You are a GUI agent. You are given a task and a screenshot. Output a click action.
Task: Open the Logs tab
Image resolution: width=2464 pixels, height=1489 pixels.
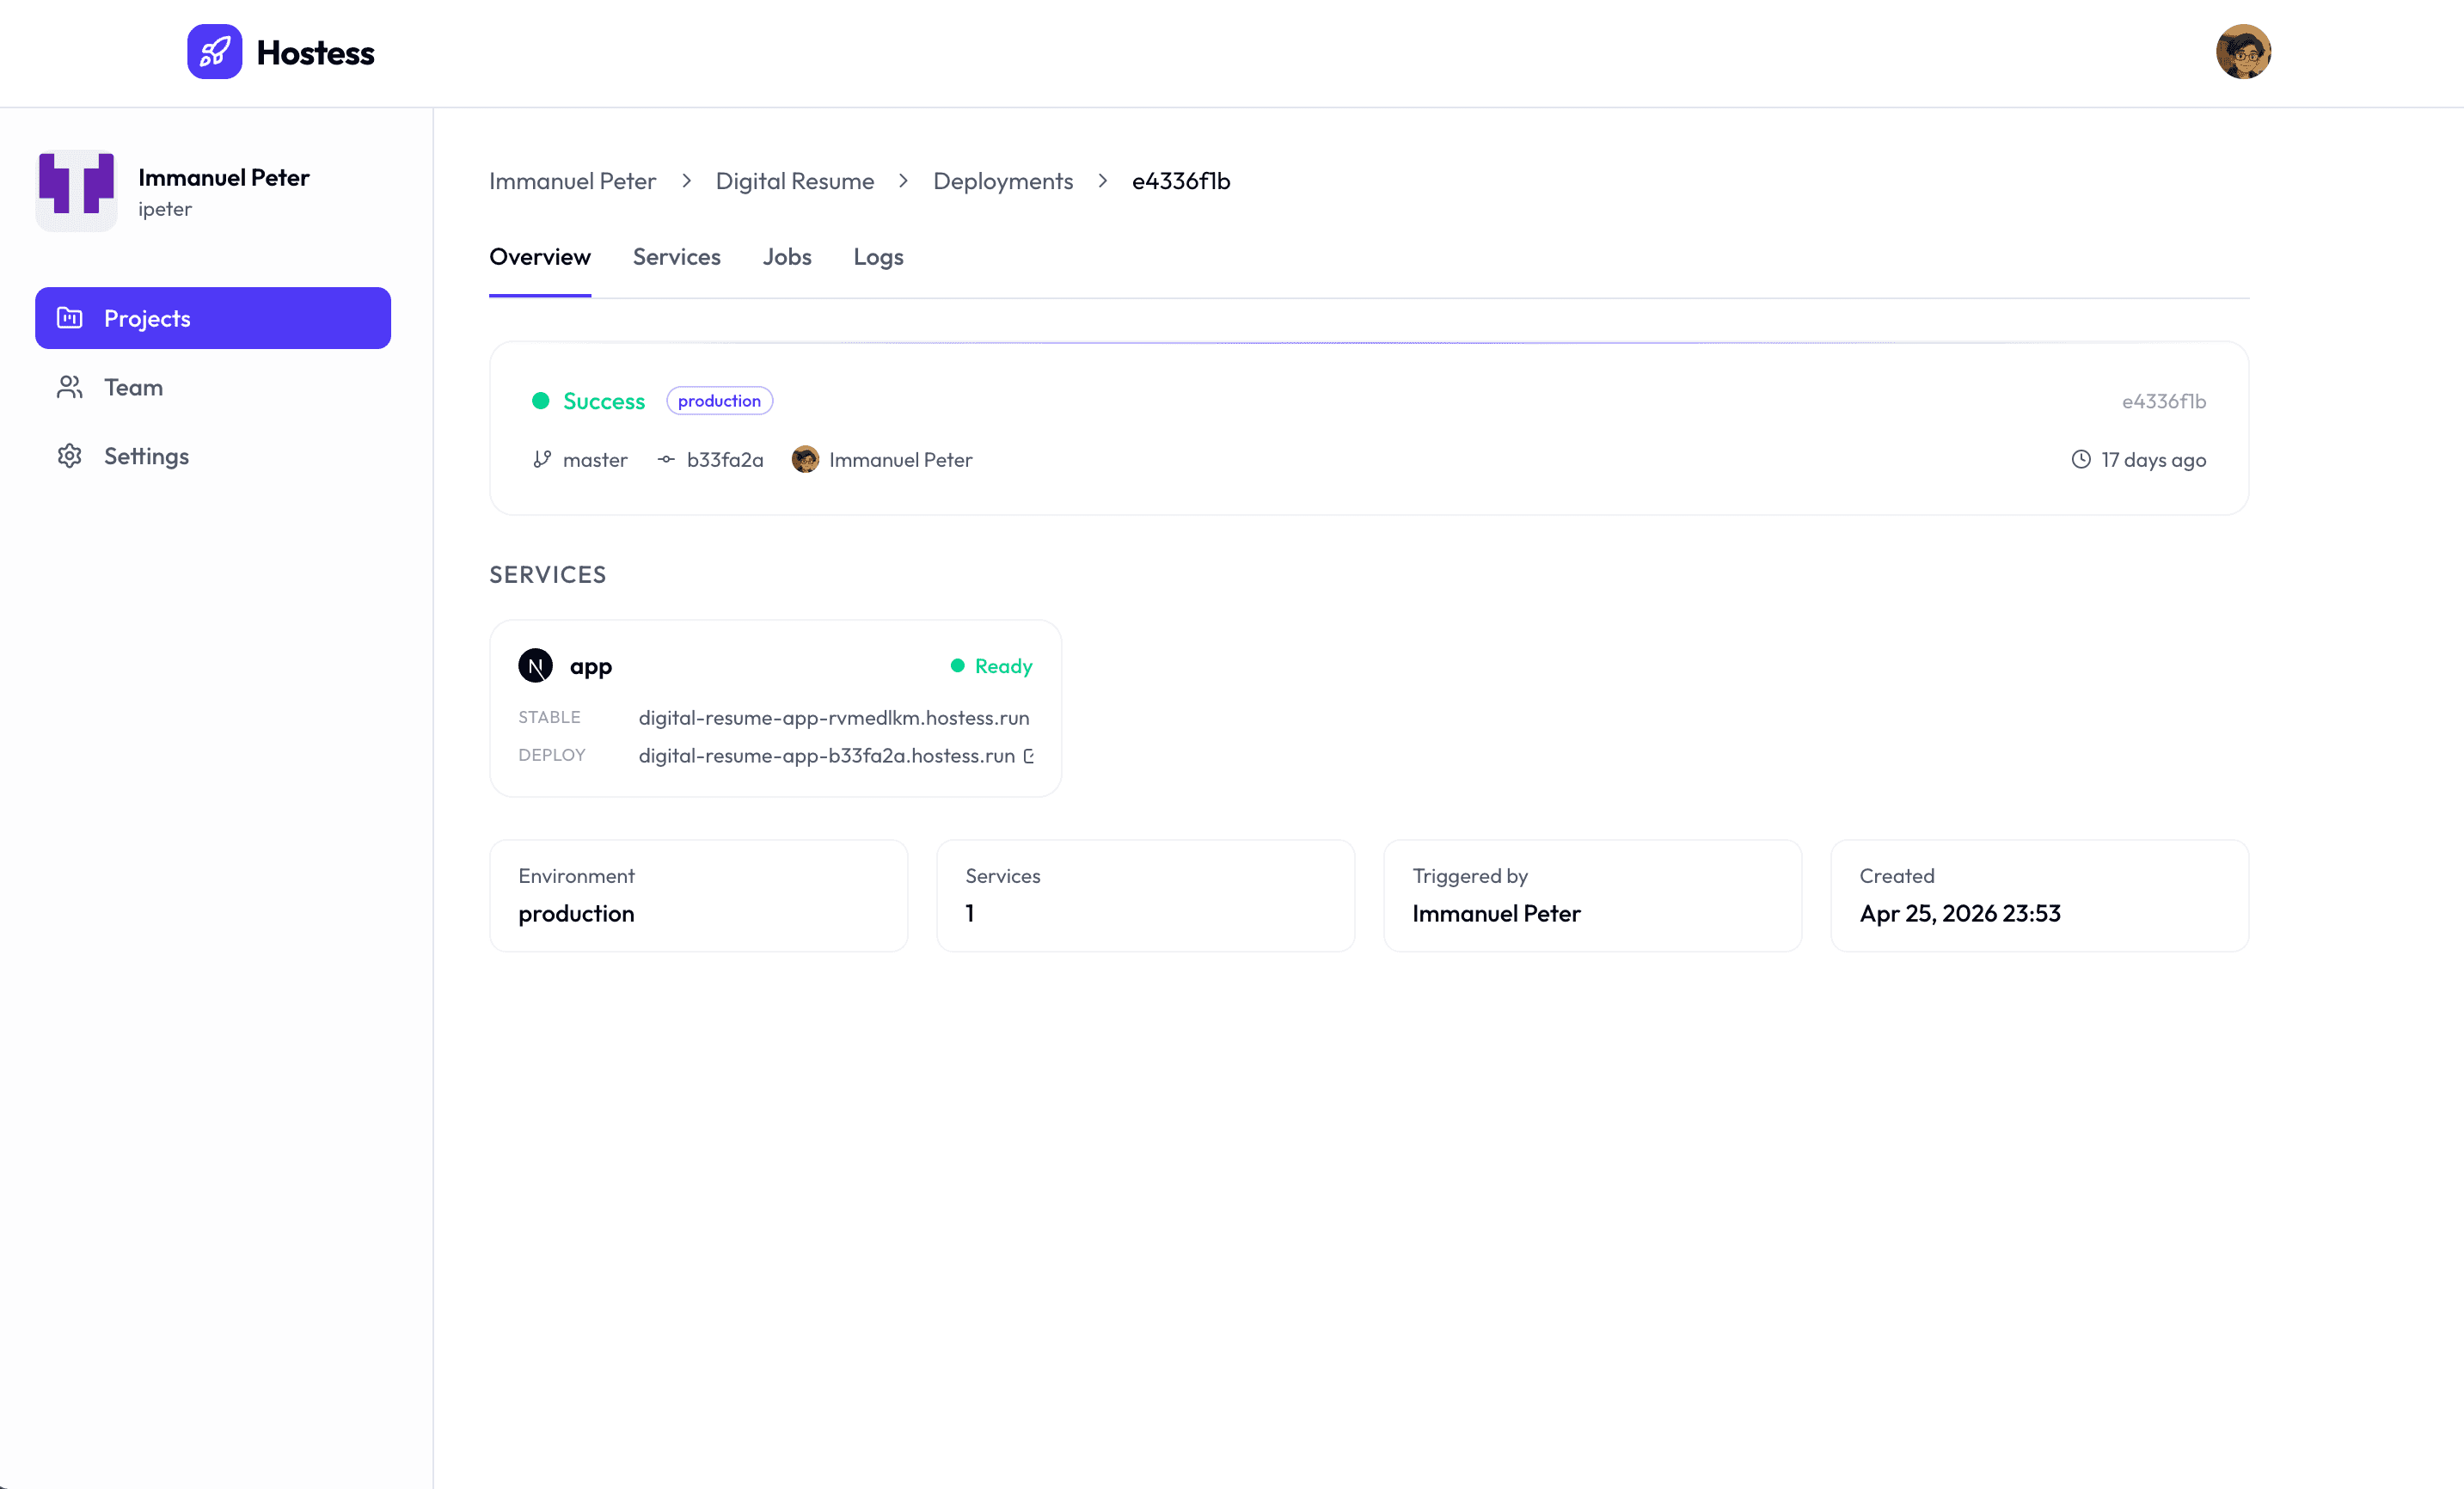[x=879, y=257]
